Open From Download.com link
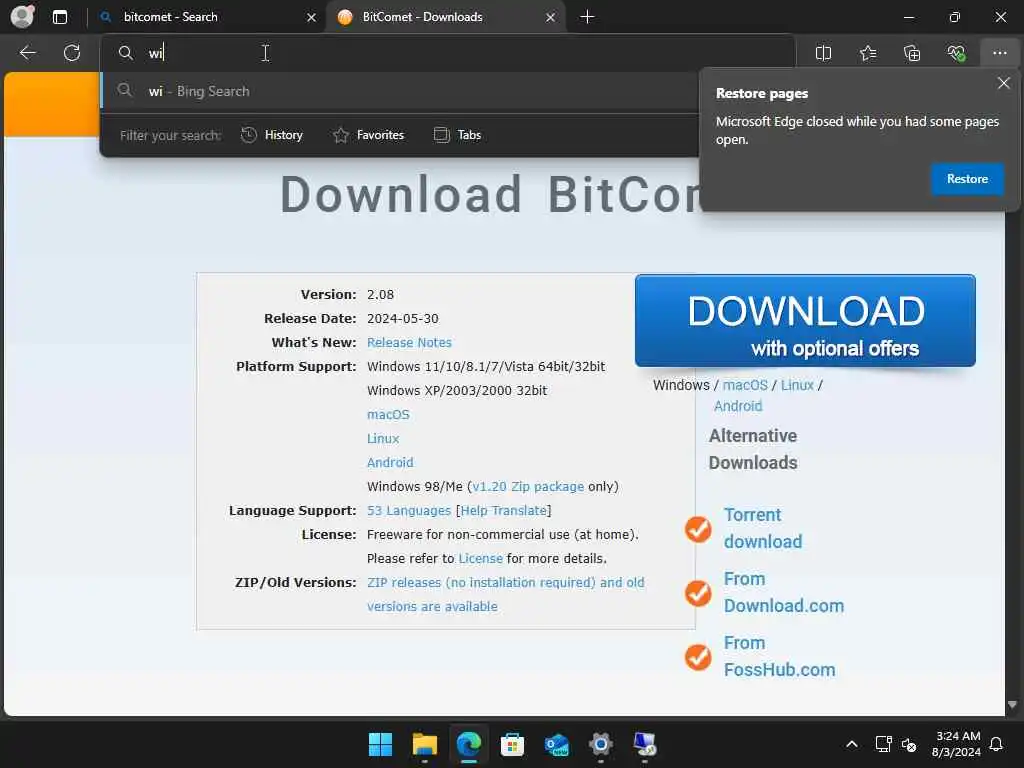 [784, 592]
